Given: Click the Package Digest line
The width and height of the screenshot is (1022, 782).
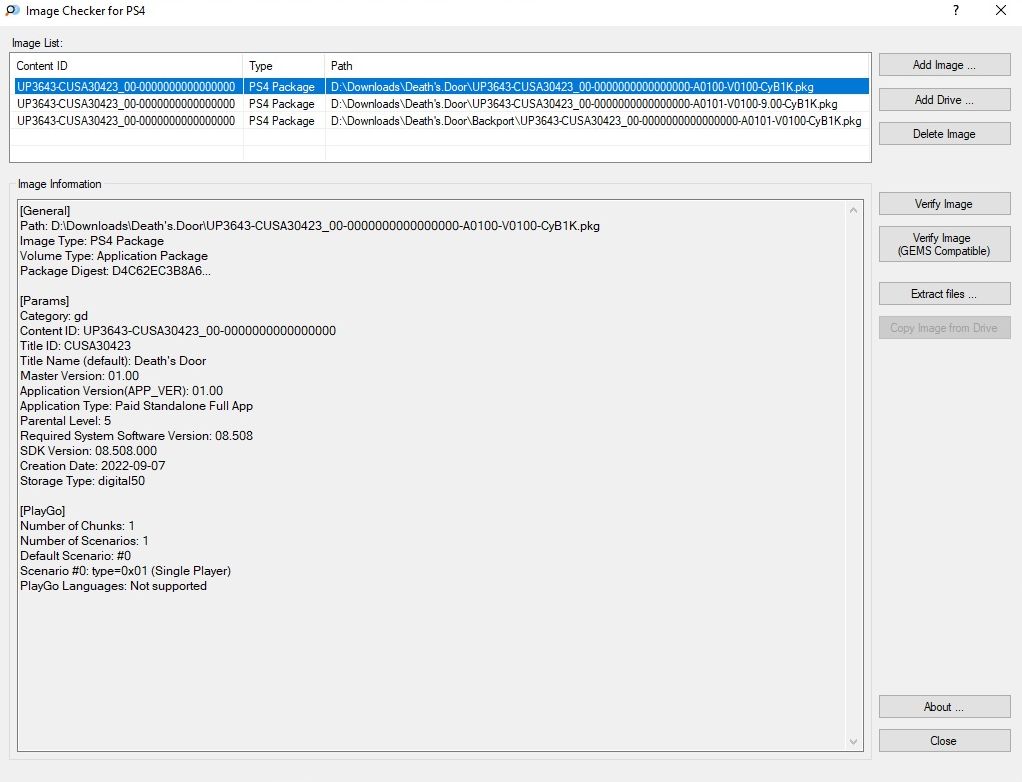Looking at the screenshot, I should coord(115,271).
